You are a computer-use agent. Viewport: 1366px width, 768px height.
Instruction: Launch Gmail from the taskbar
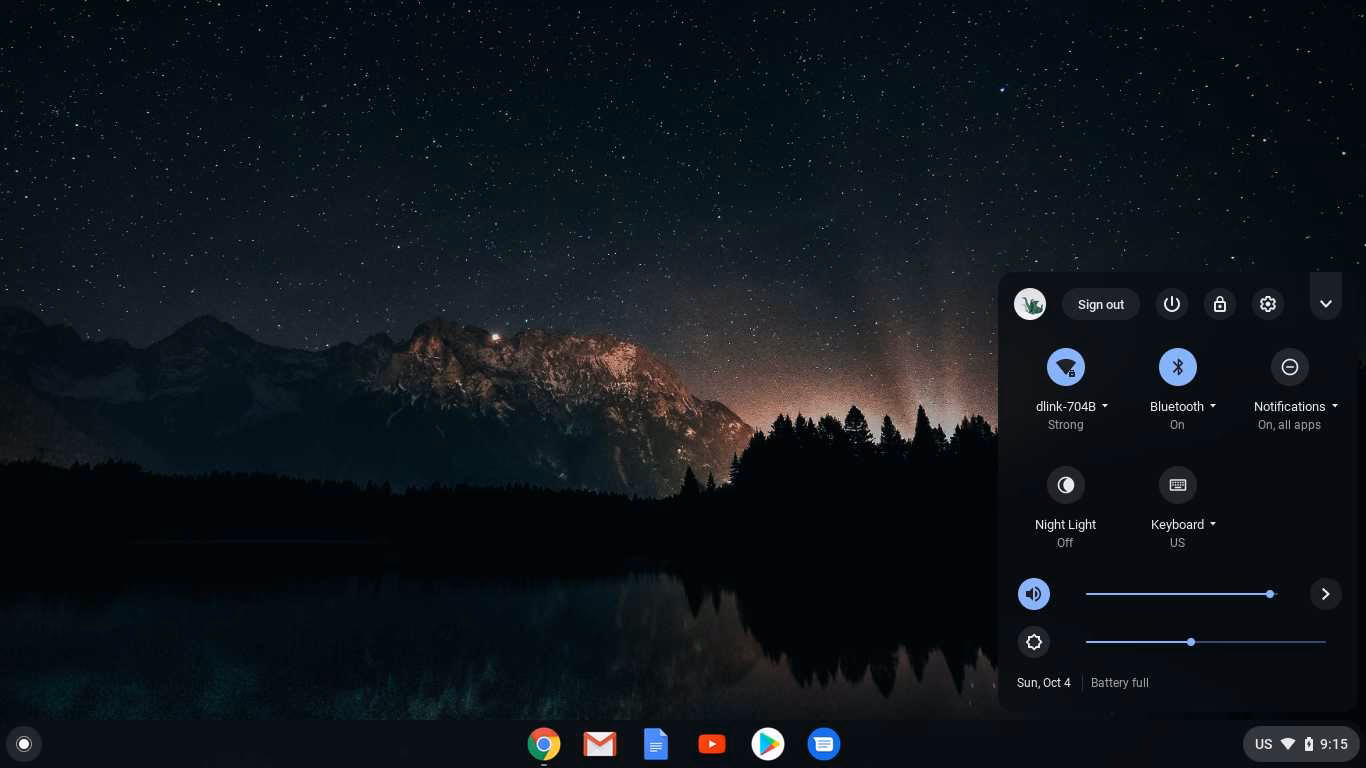[599, 744]
